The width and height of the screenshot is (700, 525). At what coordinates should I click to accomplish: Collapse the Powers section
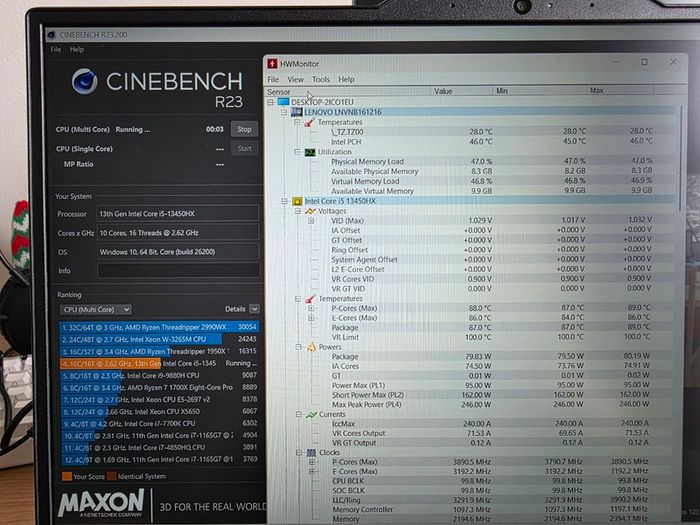[299, 347]
